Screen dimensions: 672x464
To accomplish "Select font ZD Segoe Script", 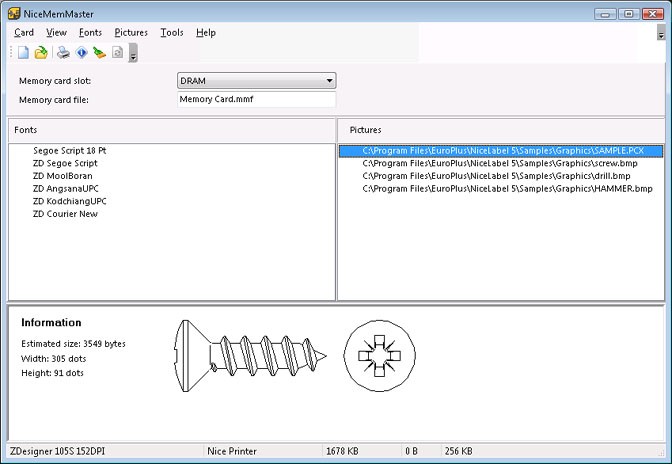I will point(65,163).
